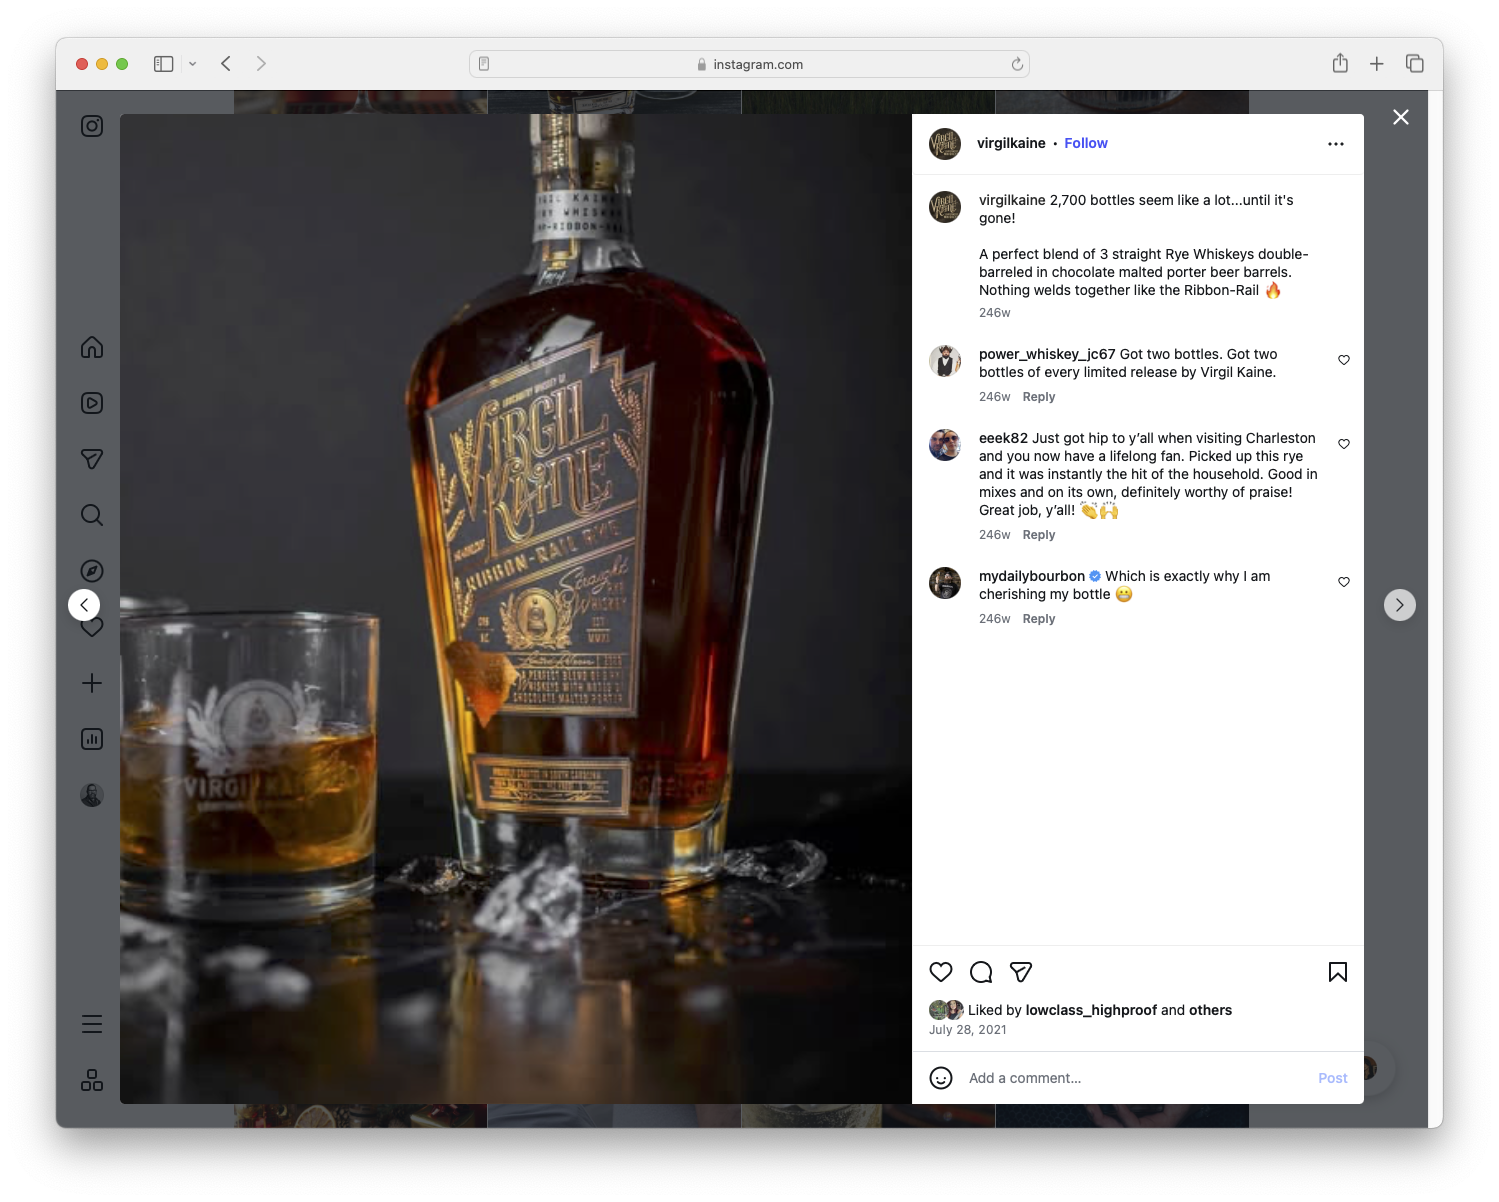Open Safari's sidebar chevron dropdown
Image resolution: width=1499 pixels, height=1202 pixels.
(x=193, y=63)
